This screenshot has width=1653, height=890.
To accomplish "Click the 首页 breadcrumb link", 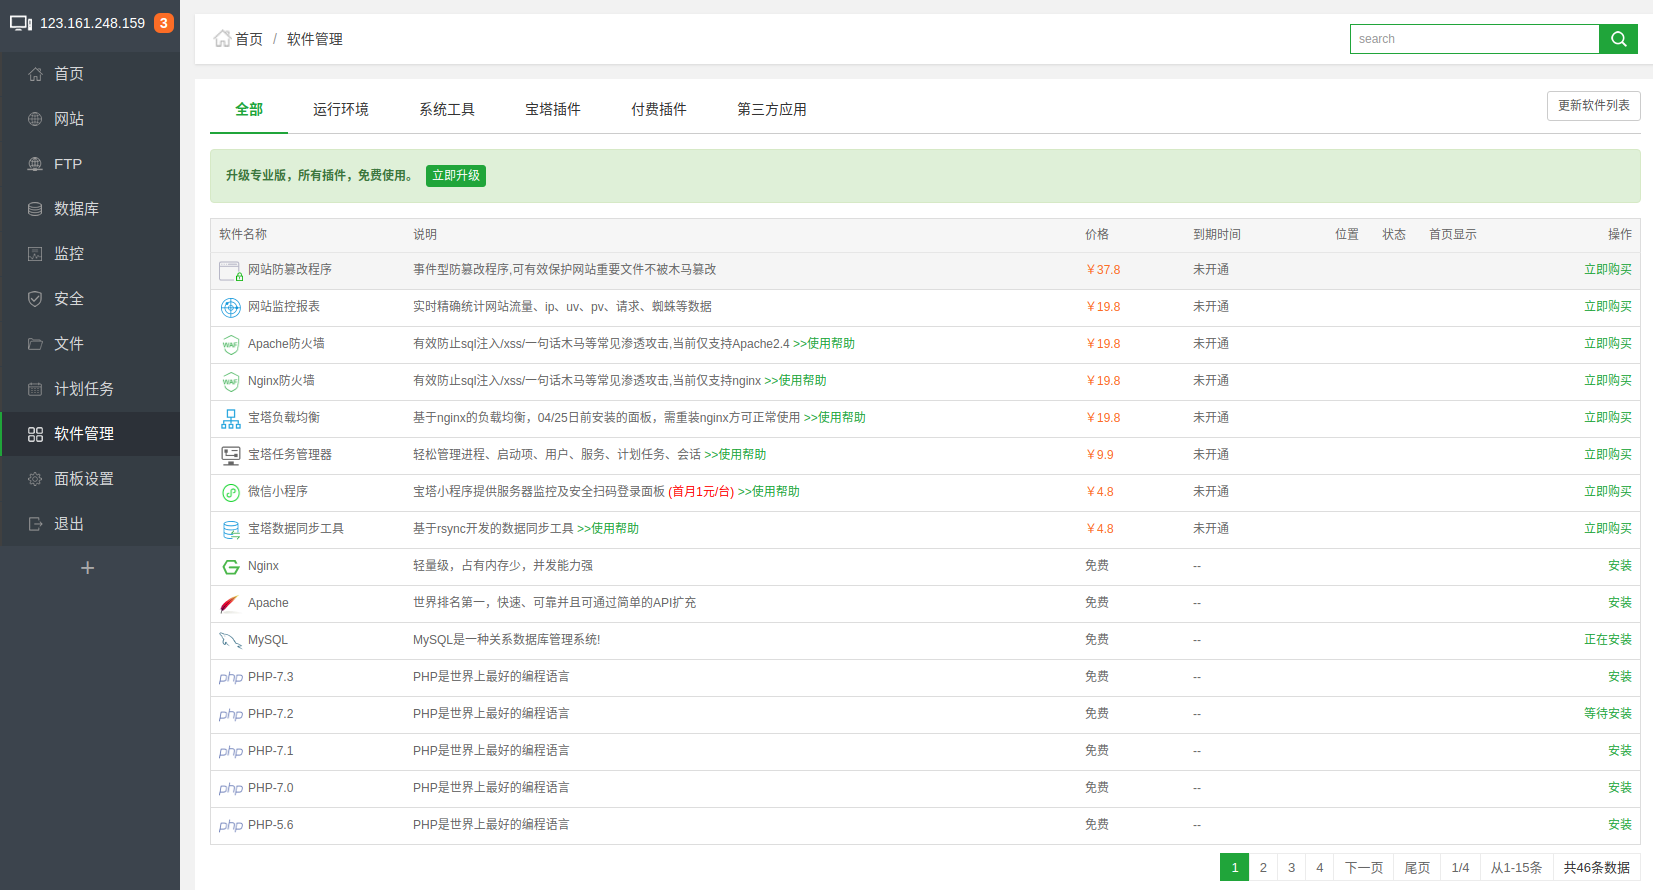I will coord(249,39).
